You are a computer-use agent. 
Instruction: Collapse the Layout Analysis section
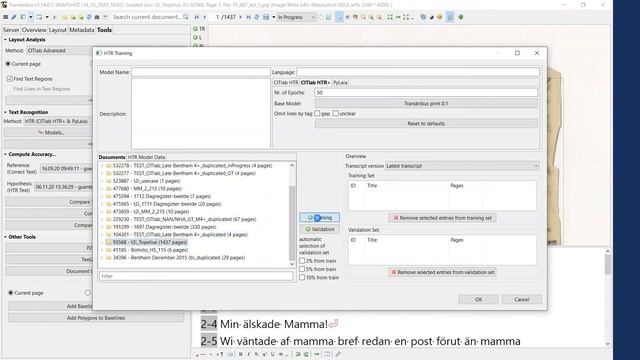(x=5, y=40)
